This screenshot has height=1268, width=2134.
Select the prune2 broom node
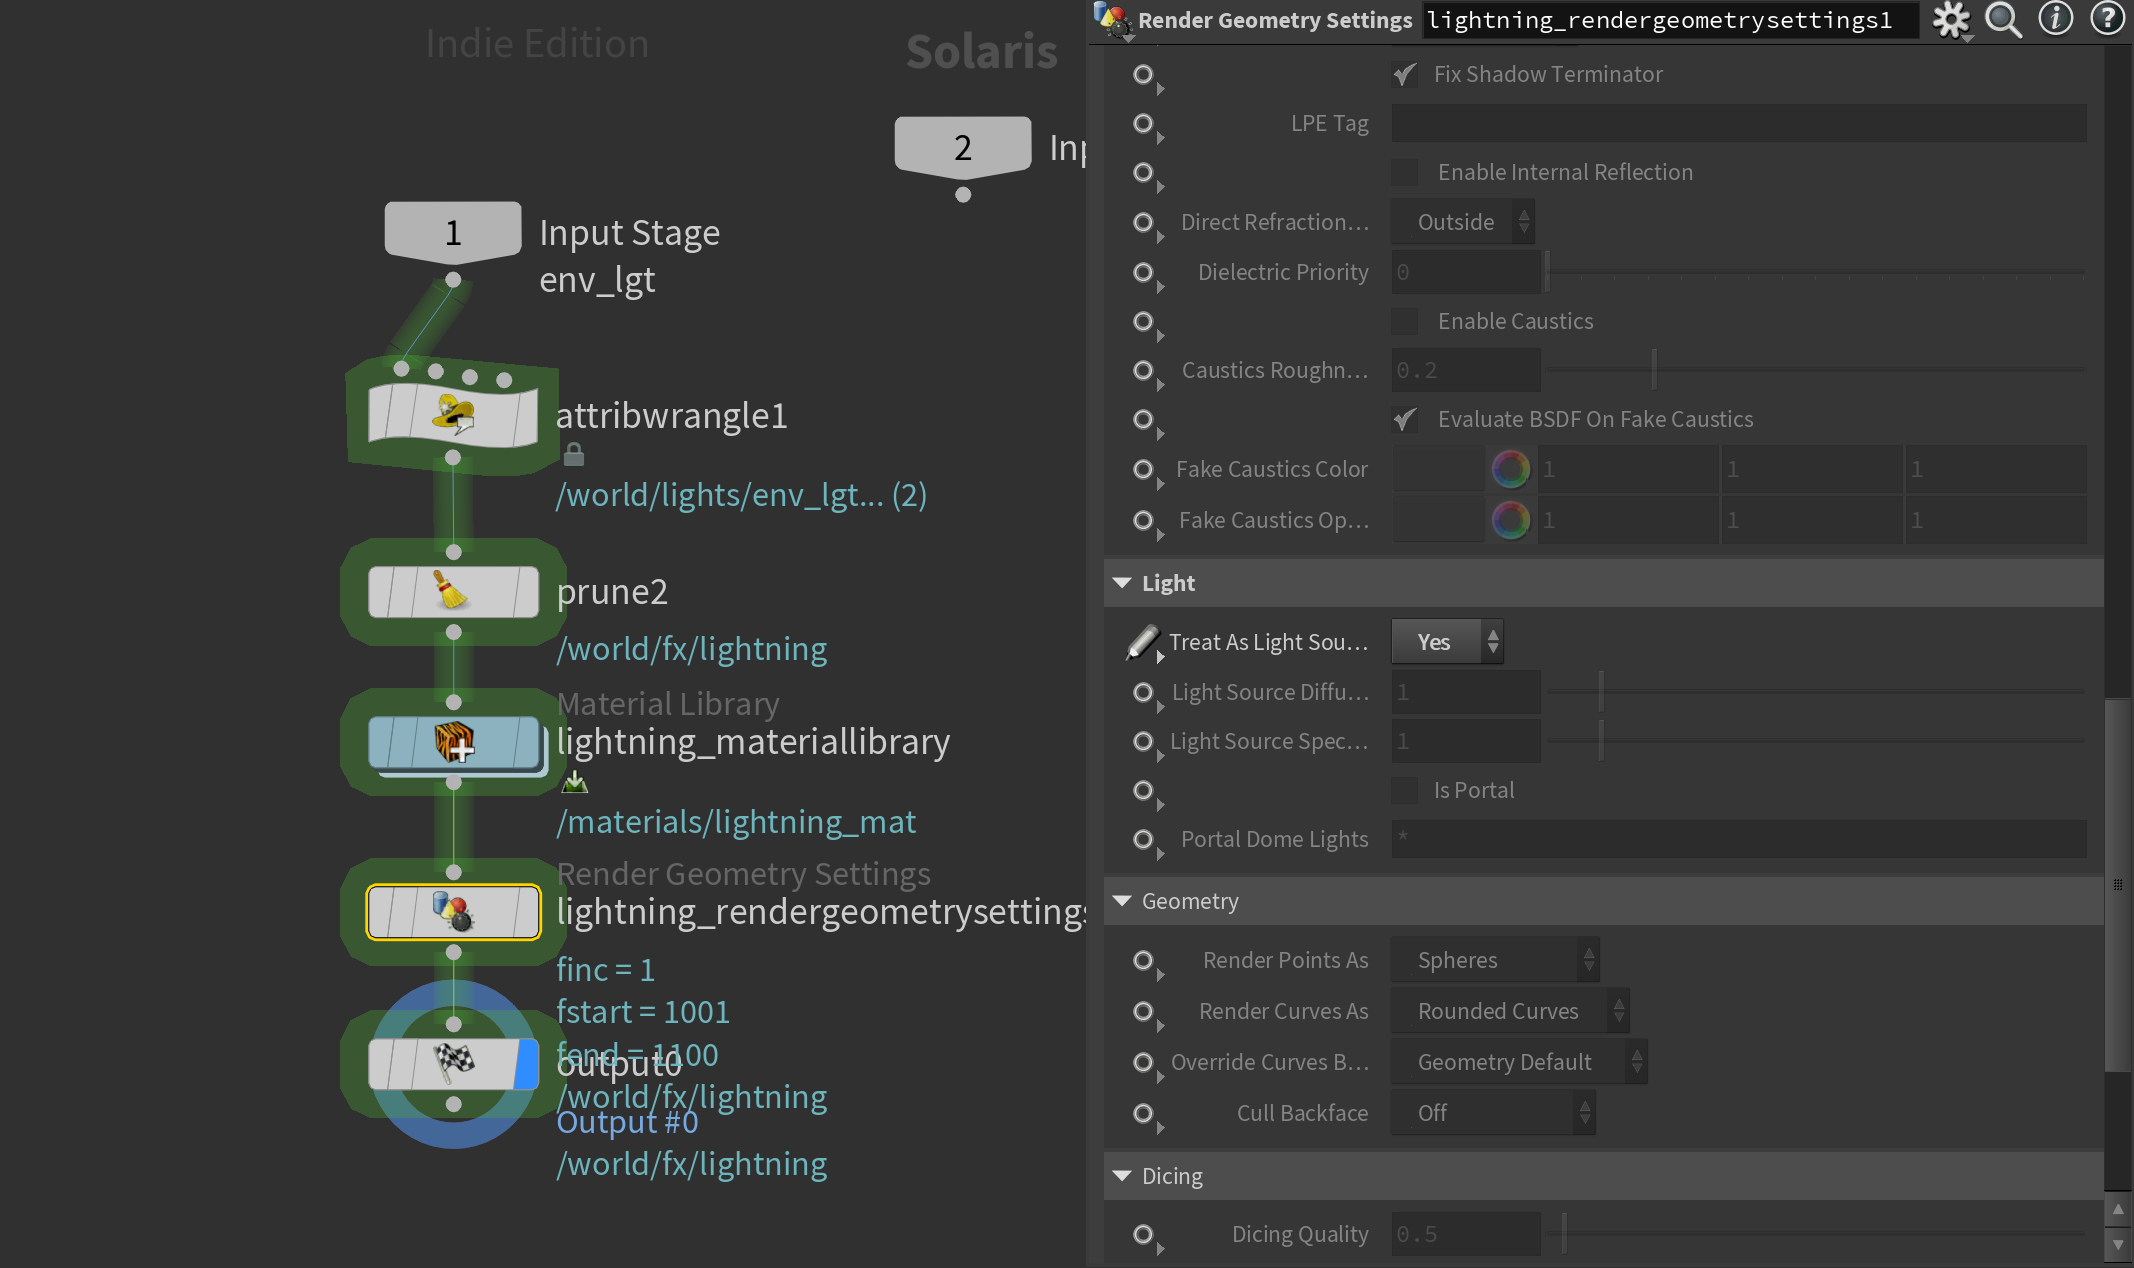[454, 591]
